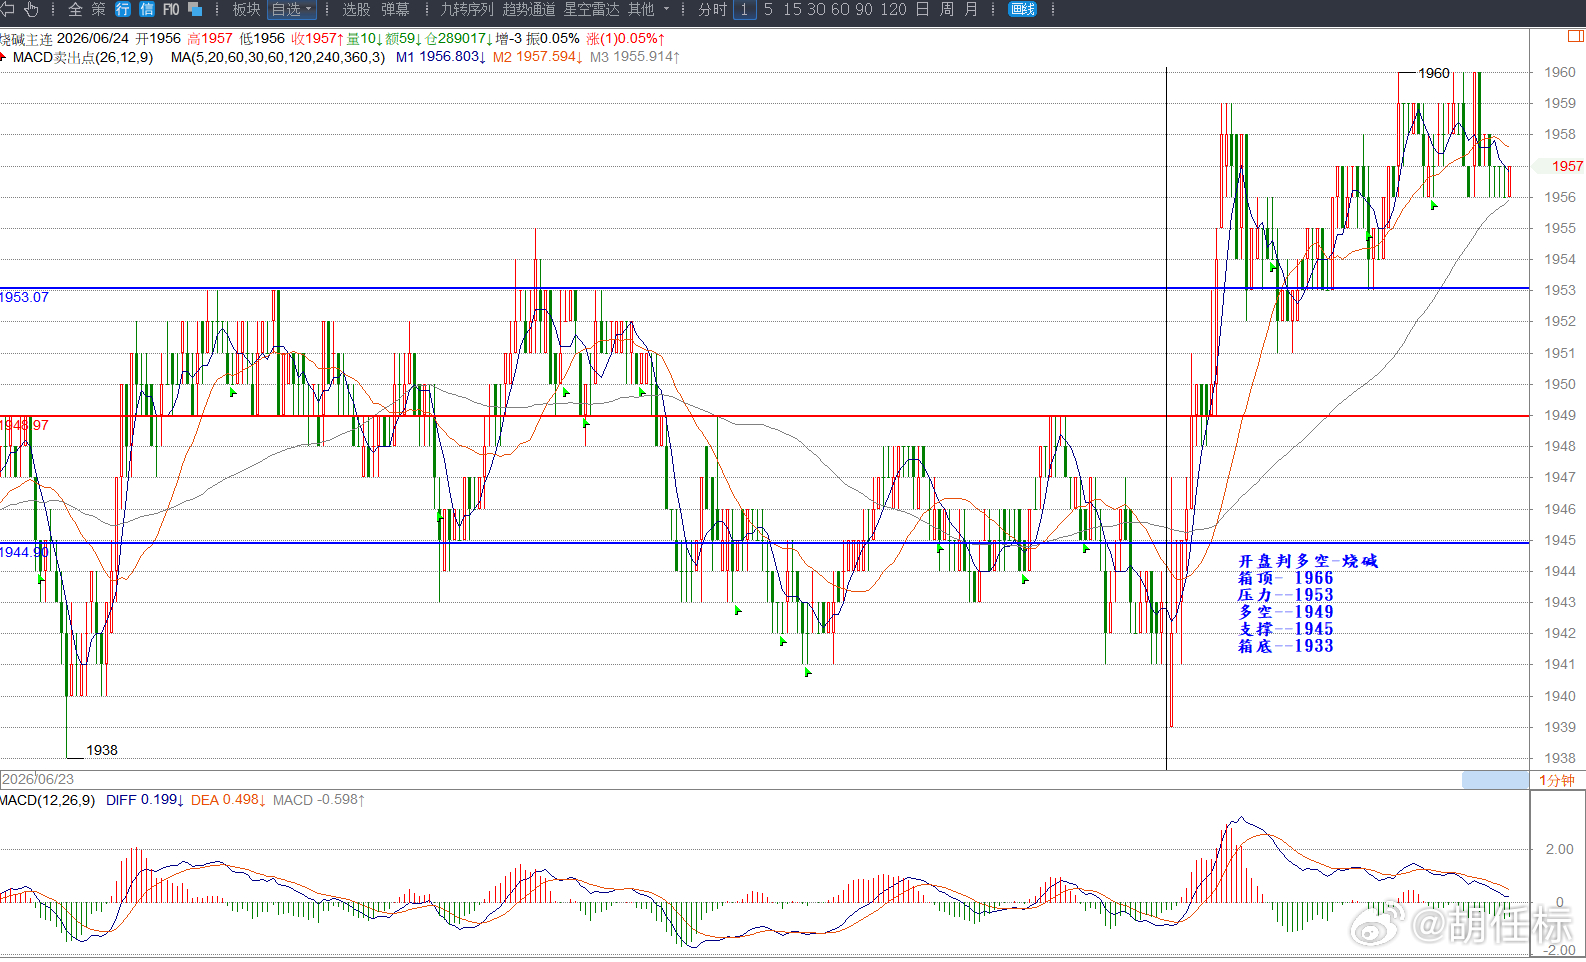Click the 箱顶 1966 annotation line
1586x962 pixels.
[x=1286, y=578]
